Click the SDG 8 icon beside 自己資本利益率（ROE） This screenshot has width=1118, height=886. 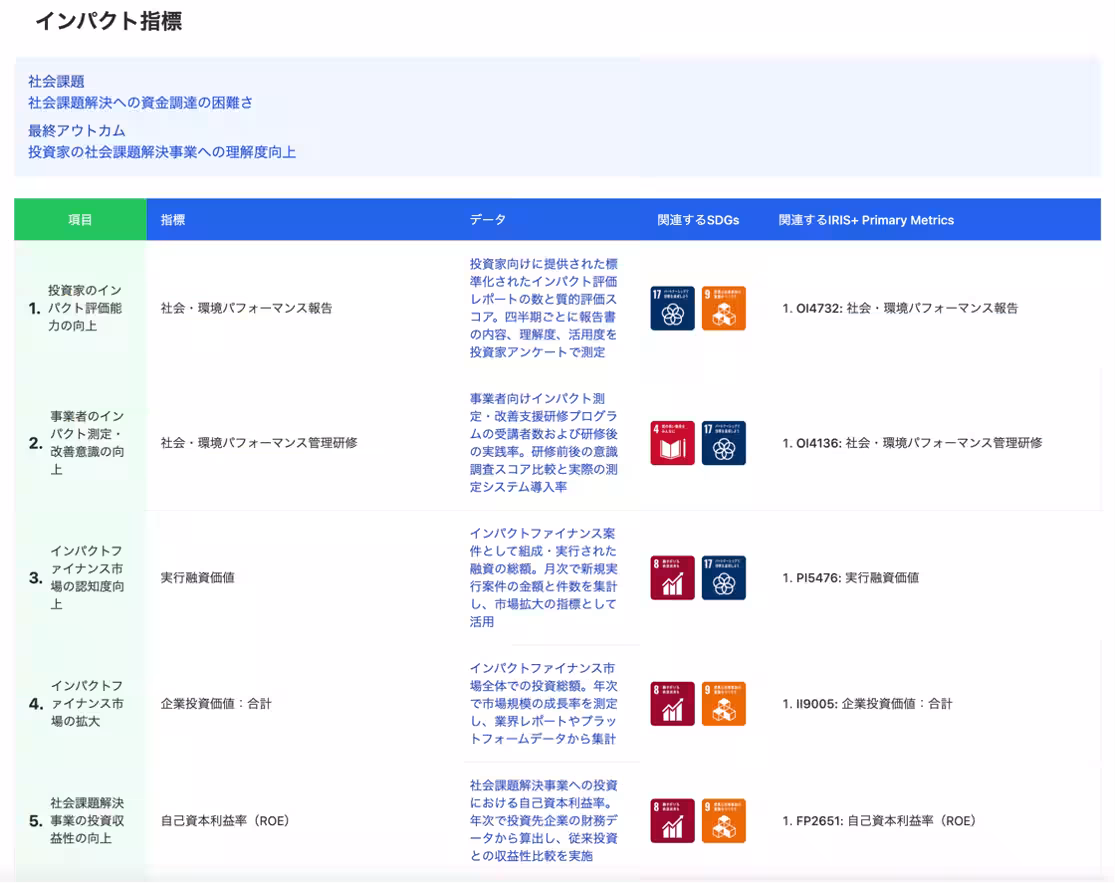point(672,820)
